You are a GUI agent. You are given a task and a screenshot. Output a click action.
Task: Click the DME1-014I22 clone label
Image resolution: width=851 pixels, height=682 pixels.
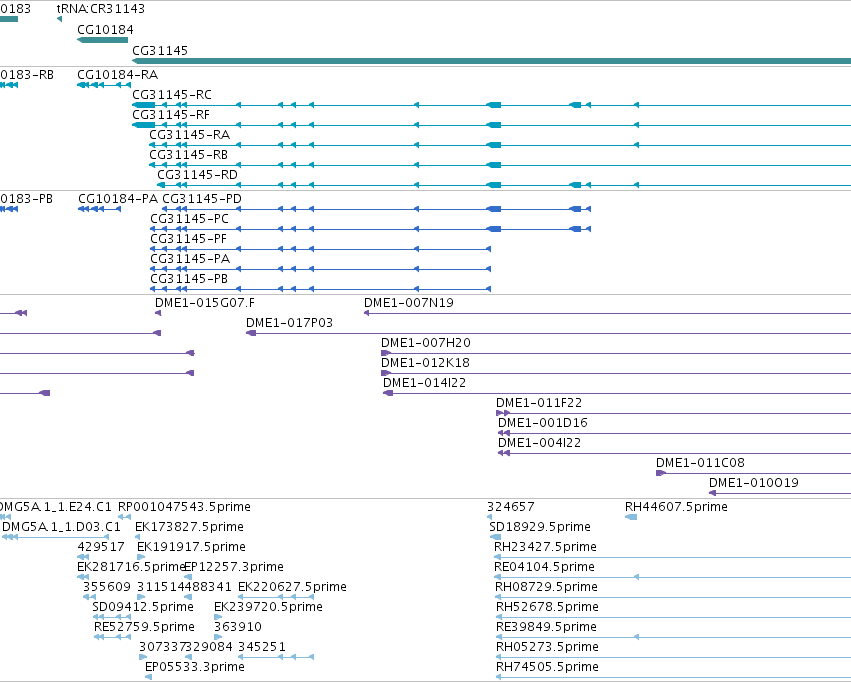point(424,384)
